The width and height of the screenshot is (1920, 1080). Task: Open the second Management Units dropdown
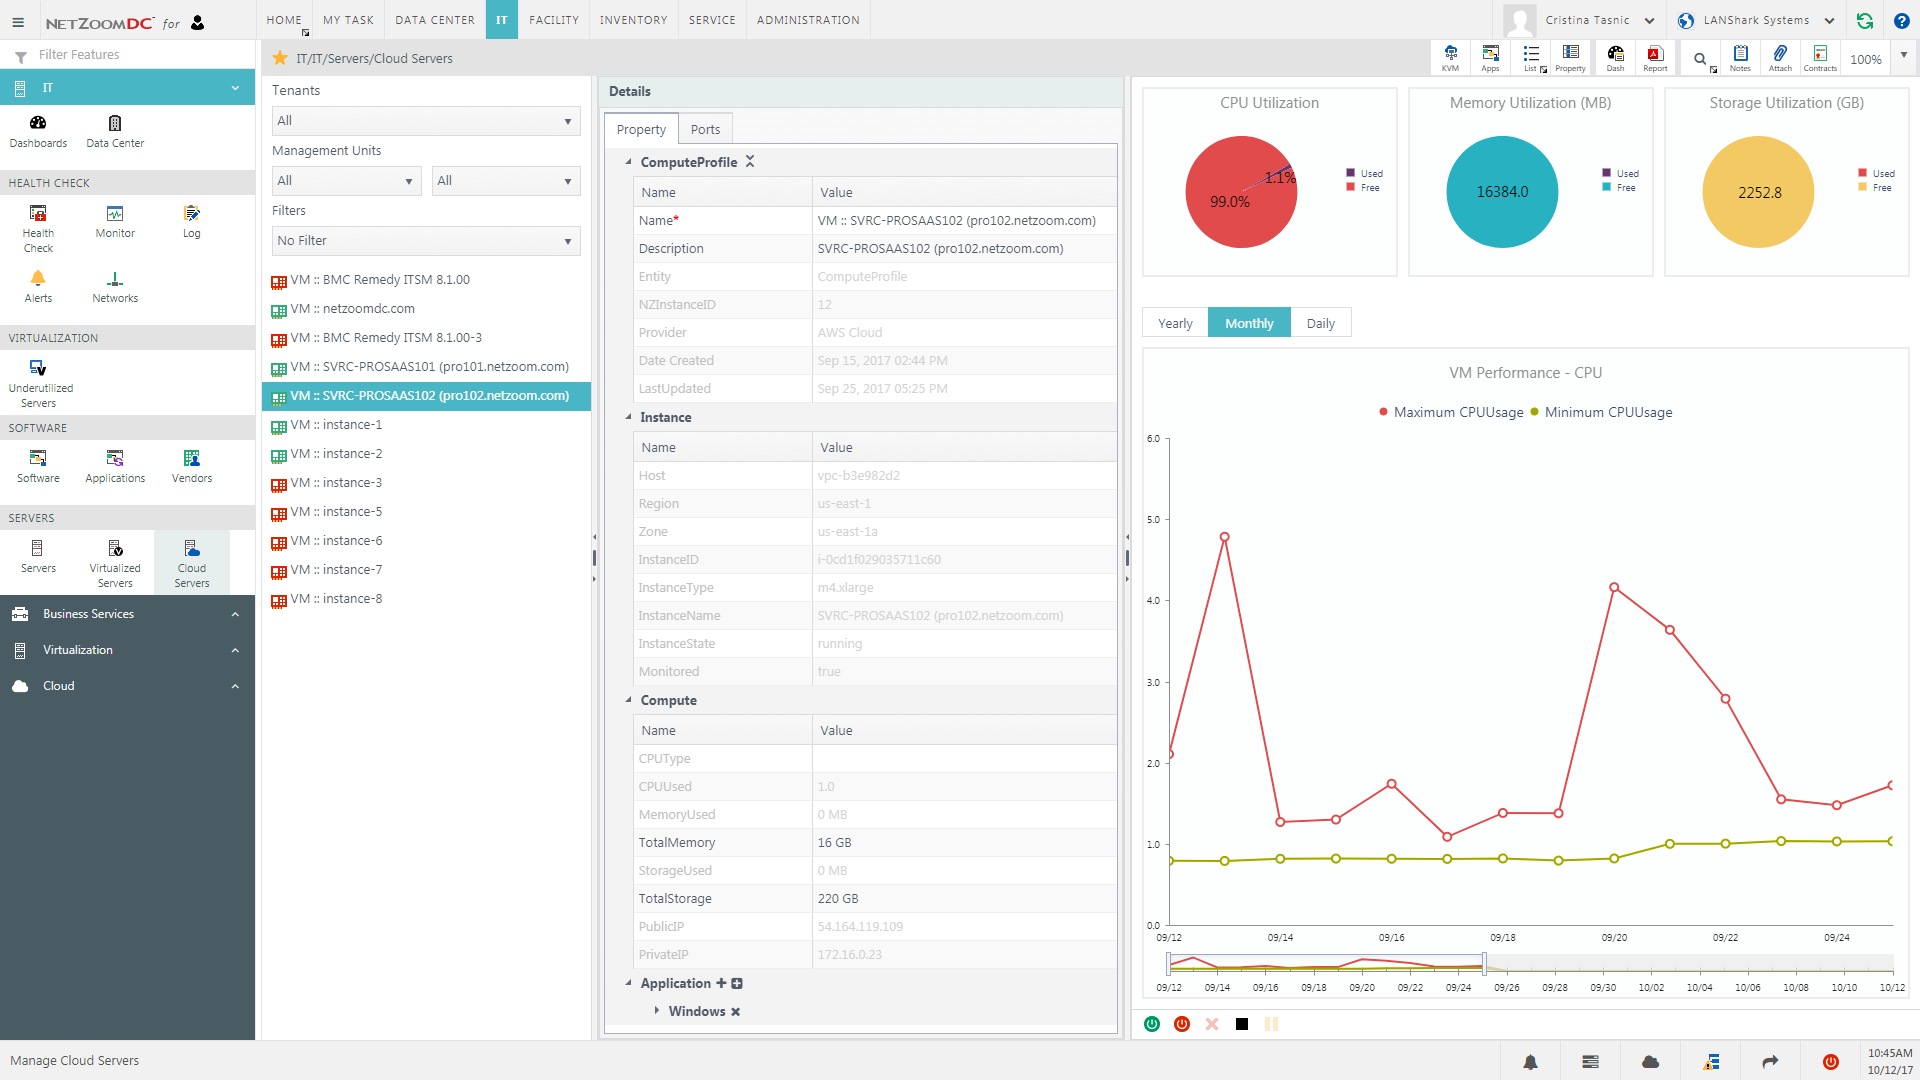click(x=506, y=181)
